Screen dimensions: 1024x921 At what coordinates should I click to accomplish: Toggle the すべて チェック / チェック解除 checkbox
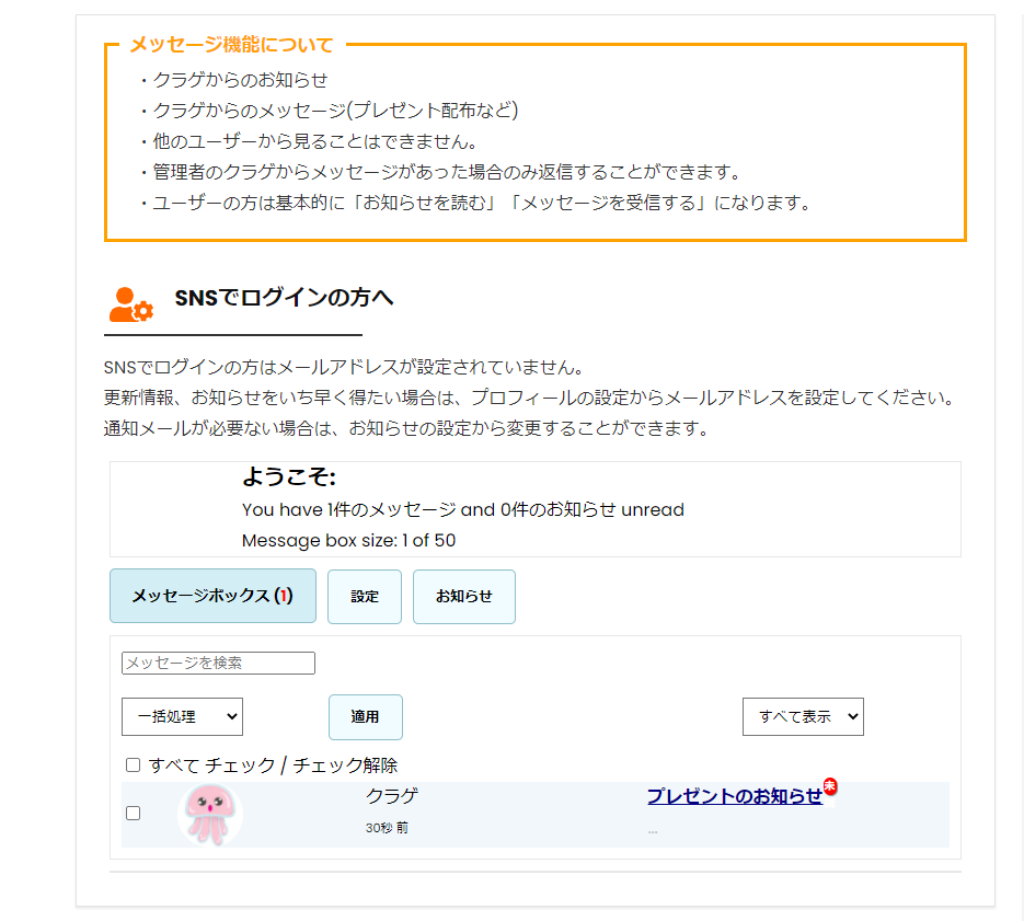click(133, 765)
